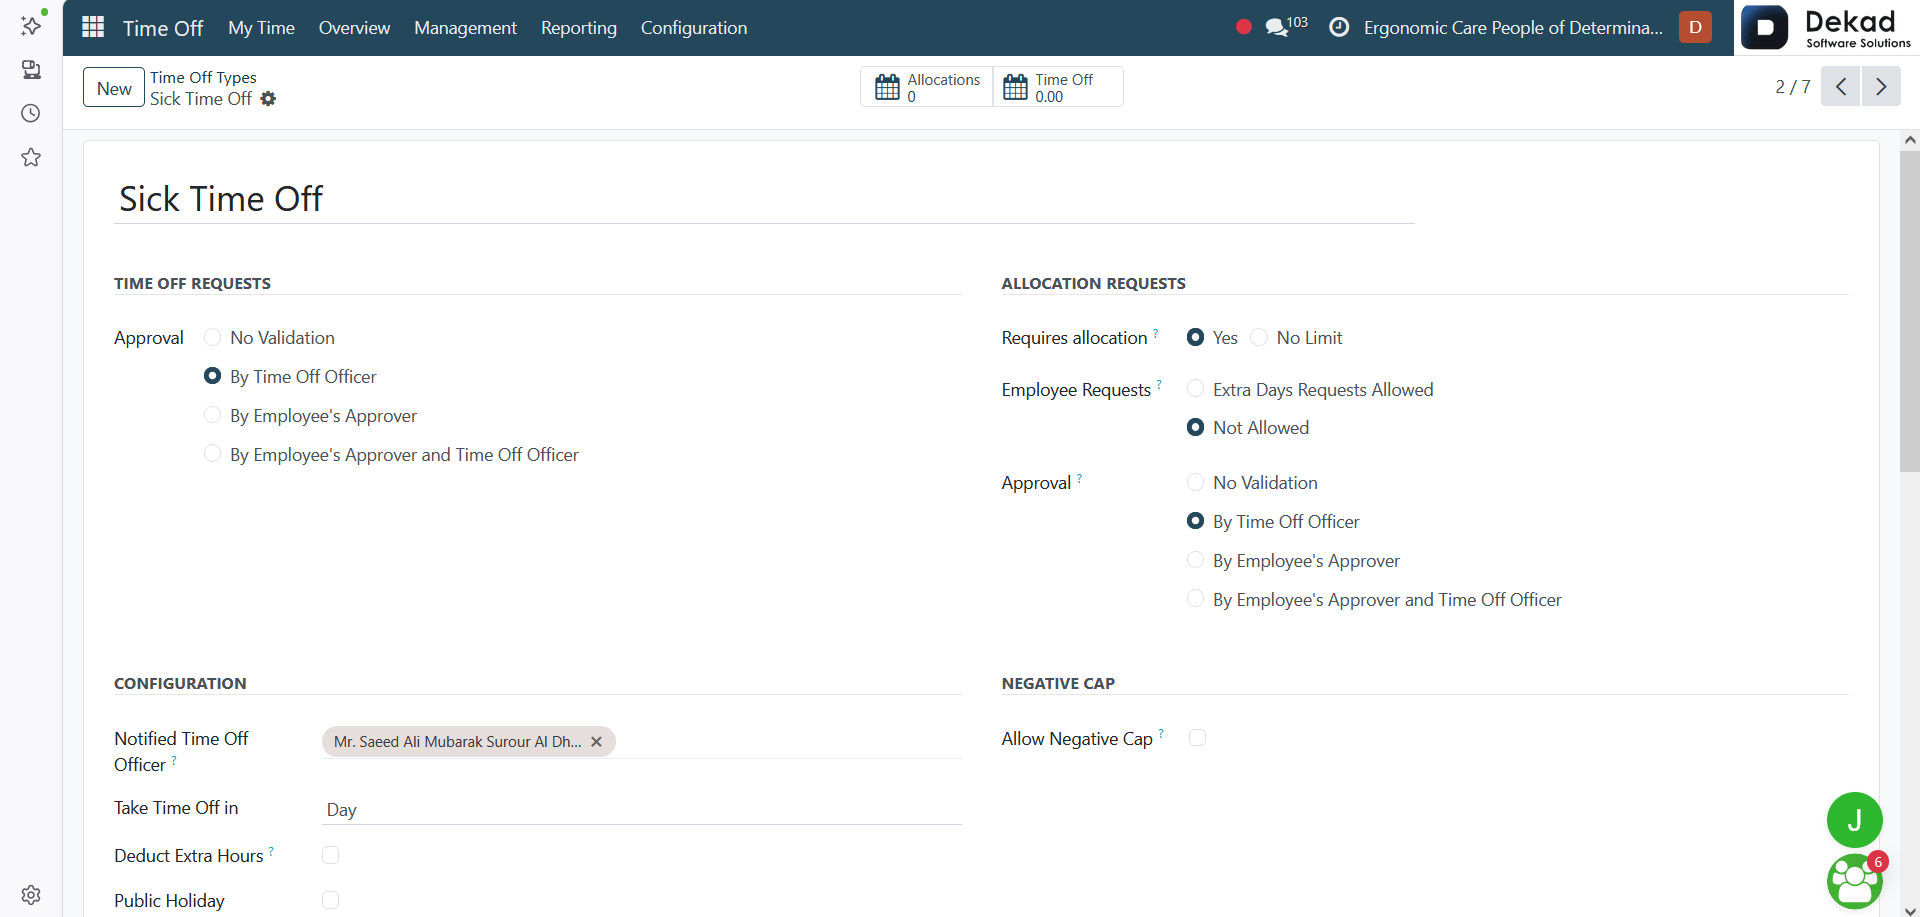Select No Validation for allocation approval
Screen dimensions: 1920x917
pyautogui.click(x=1195, y=482)
